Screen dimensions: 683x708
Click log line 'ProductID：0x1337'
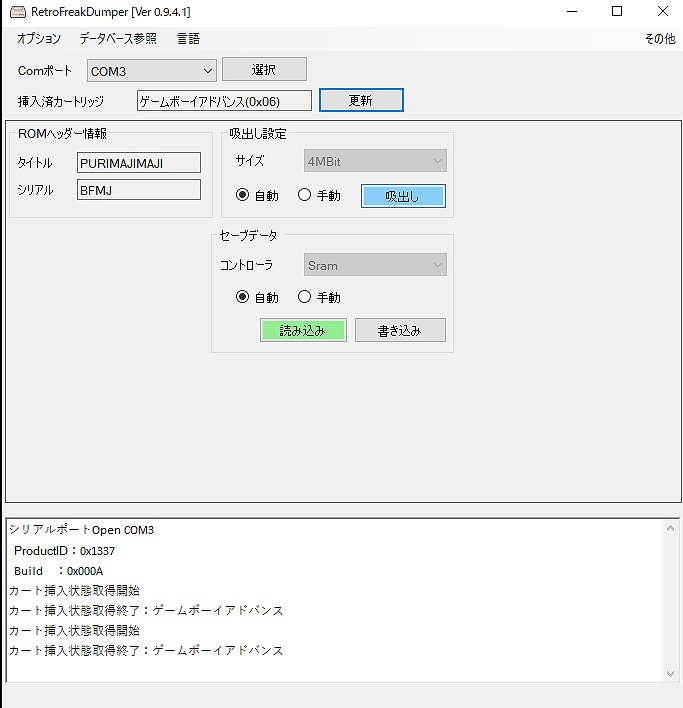[x=65, y=551]
